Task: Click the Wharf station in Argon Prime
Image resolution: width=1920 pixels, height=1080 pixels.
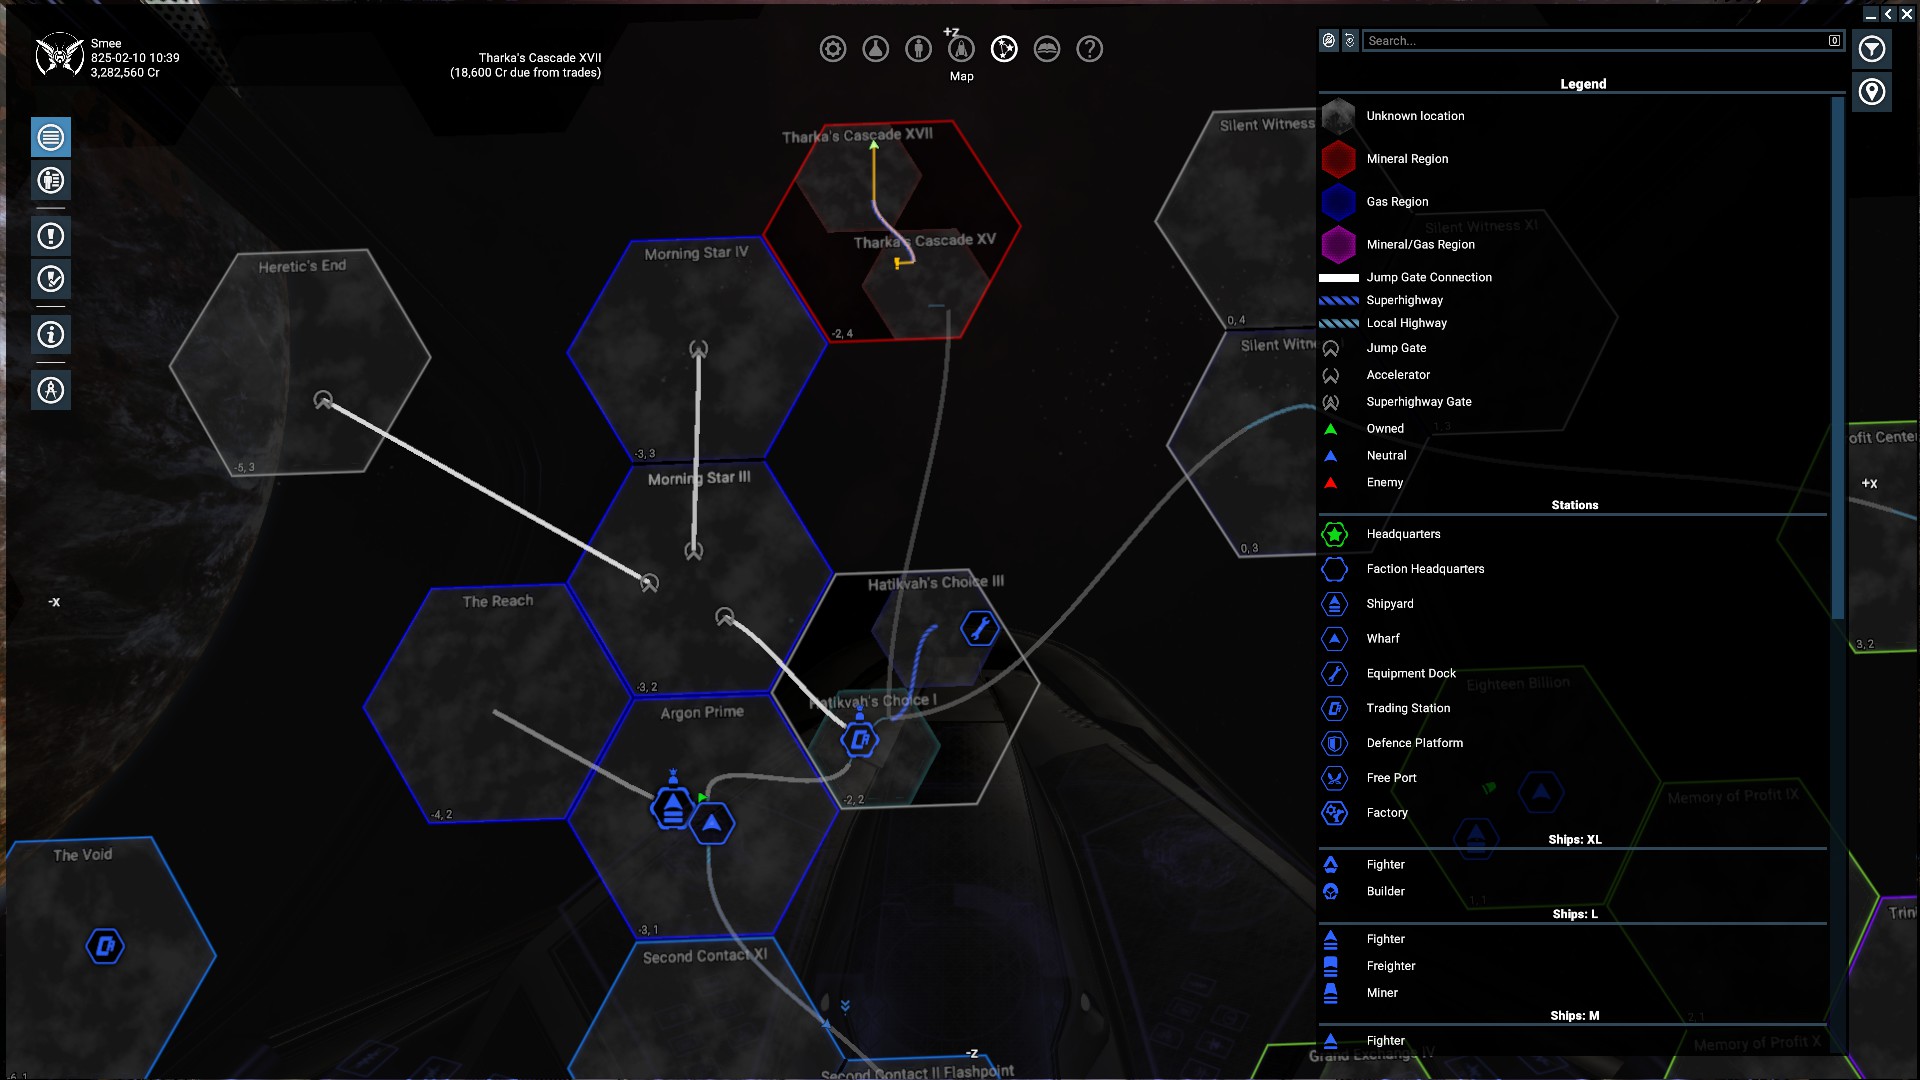Action: click(712, 824)
